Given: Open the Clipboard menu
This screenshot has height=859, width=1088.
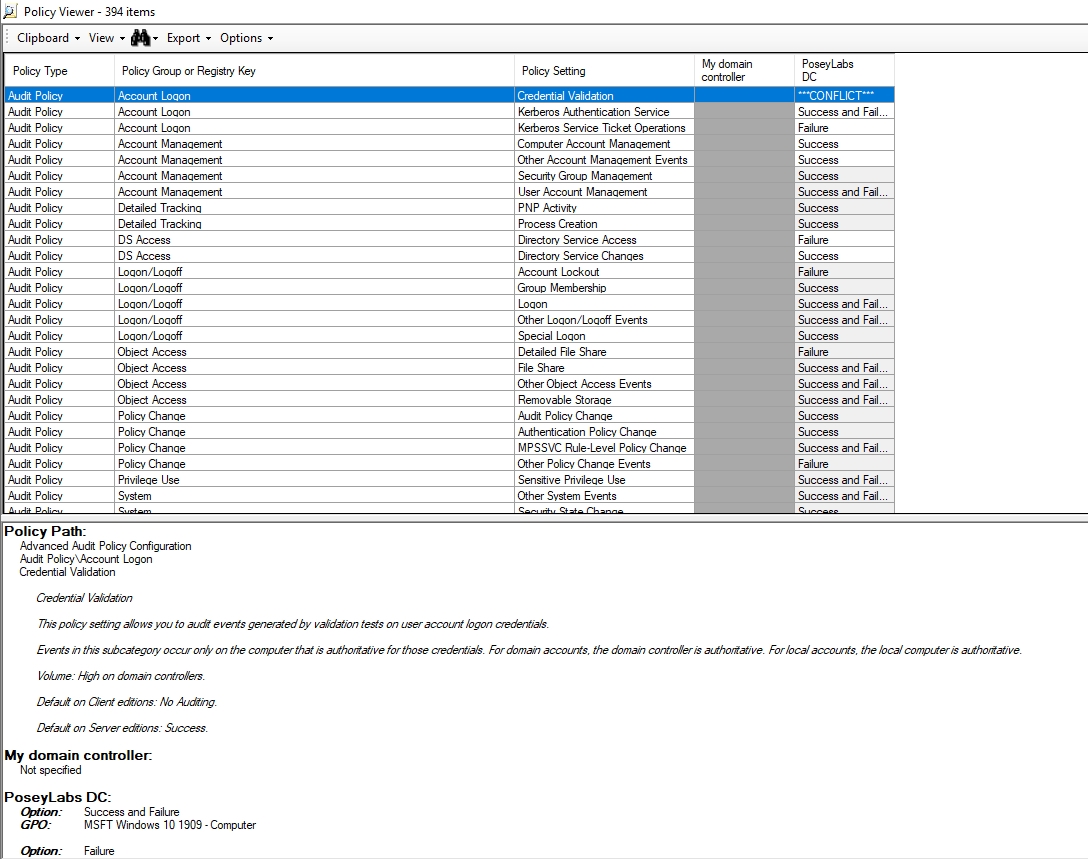Looking at the screenshot, I should [46, 37].
